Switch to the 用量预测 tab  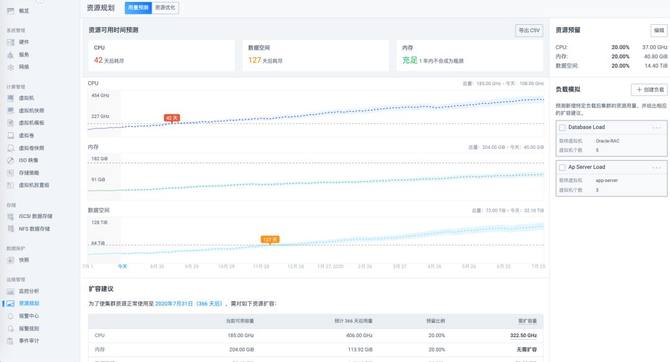click(138, 8)
